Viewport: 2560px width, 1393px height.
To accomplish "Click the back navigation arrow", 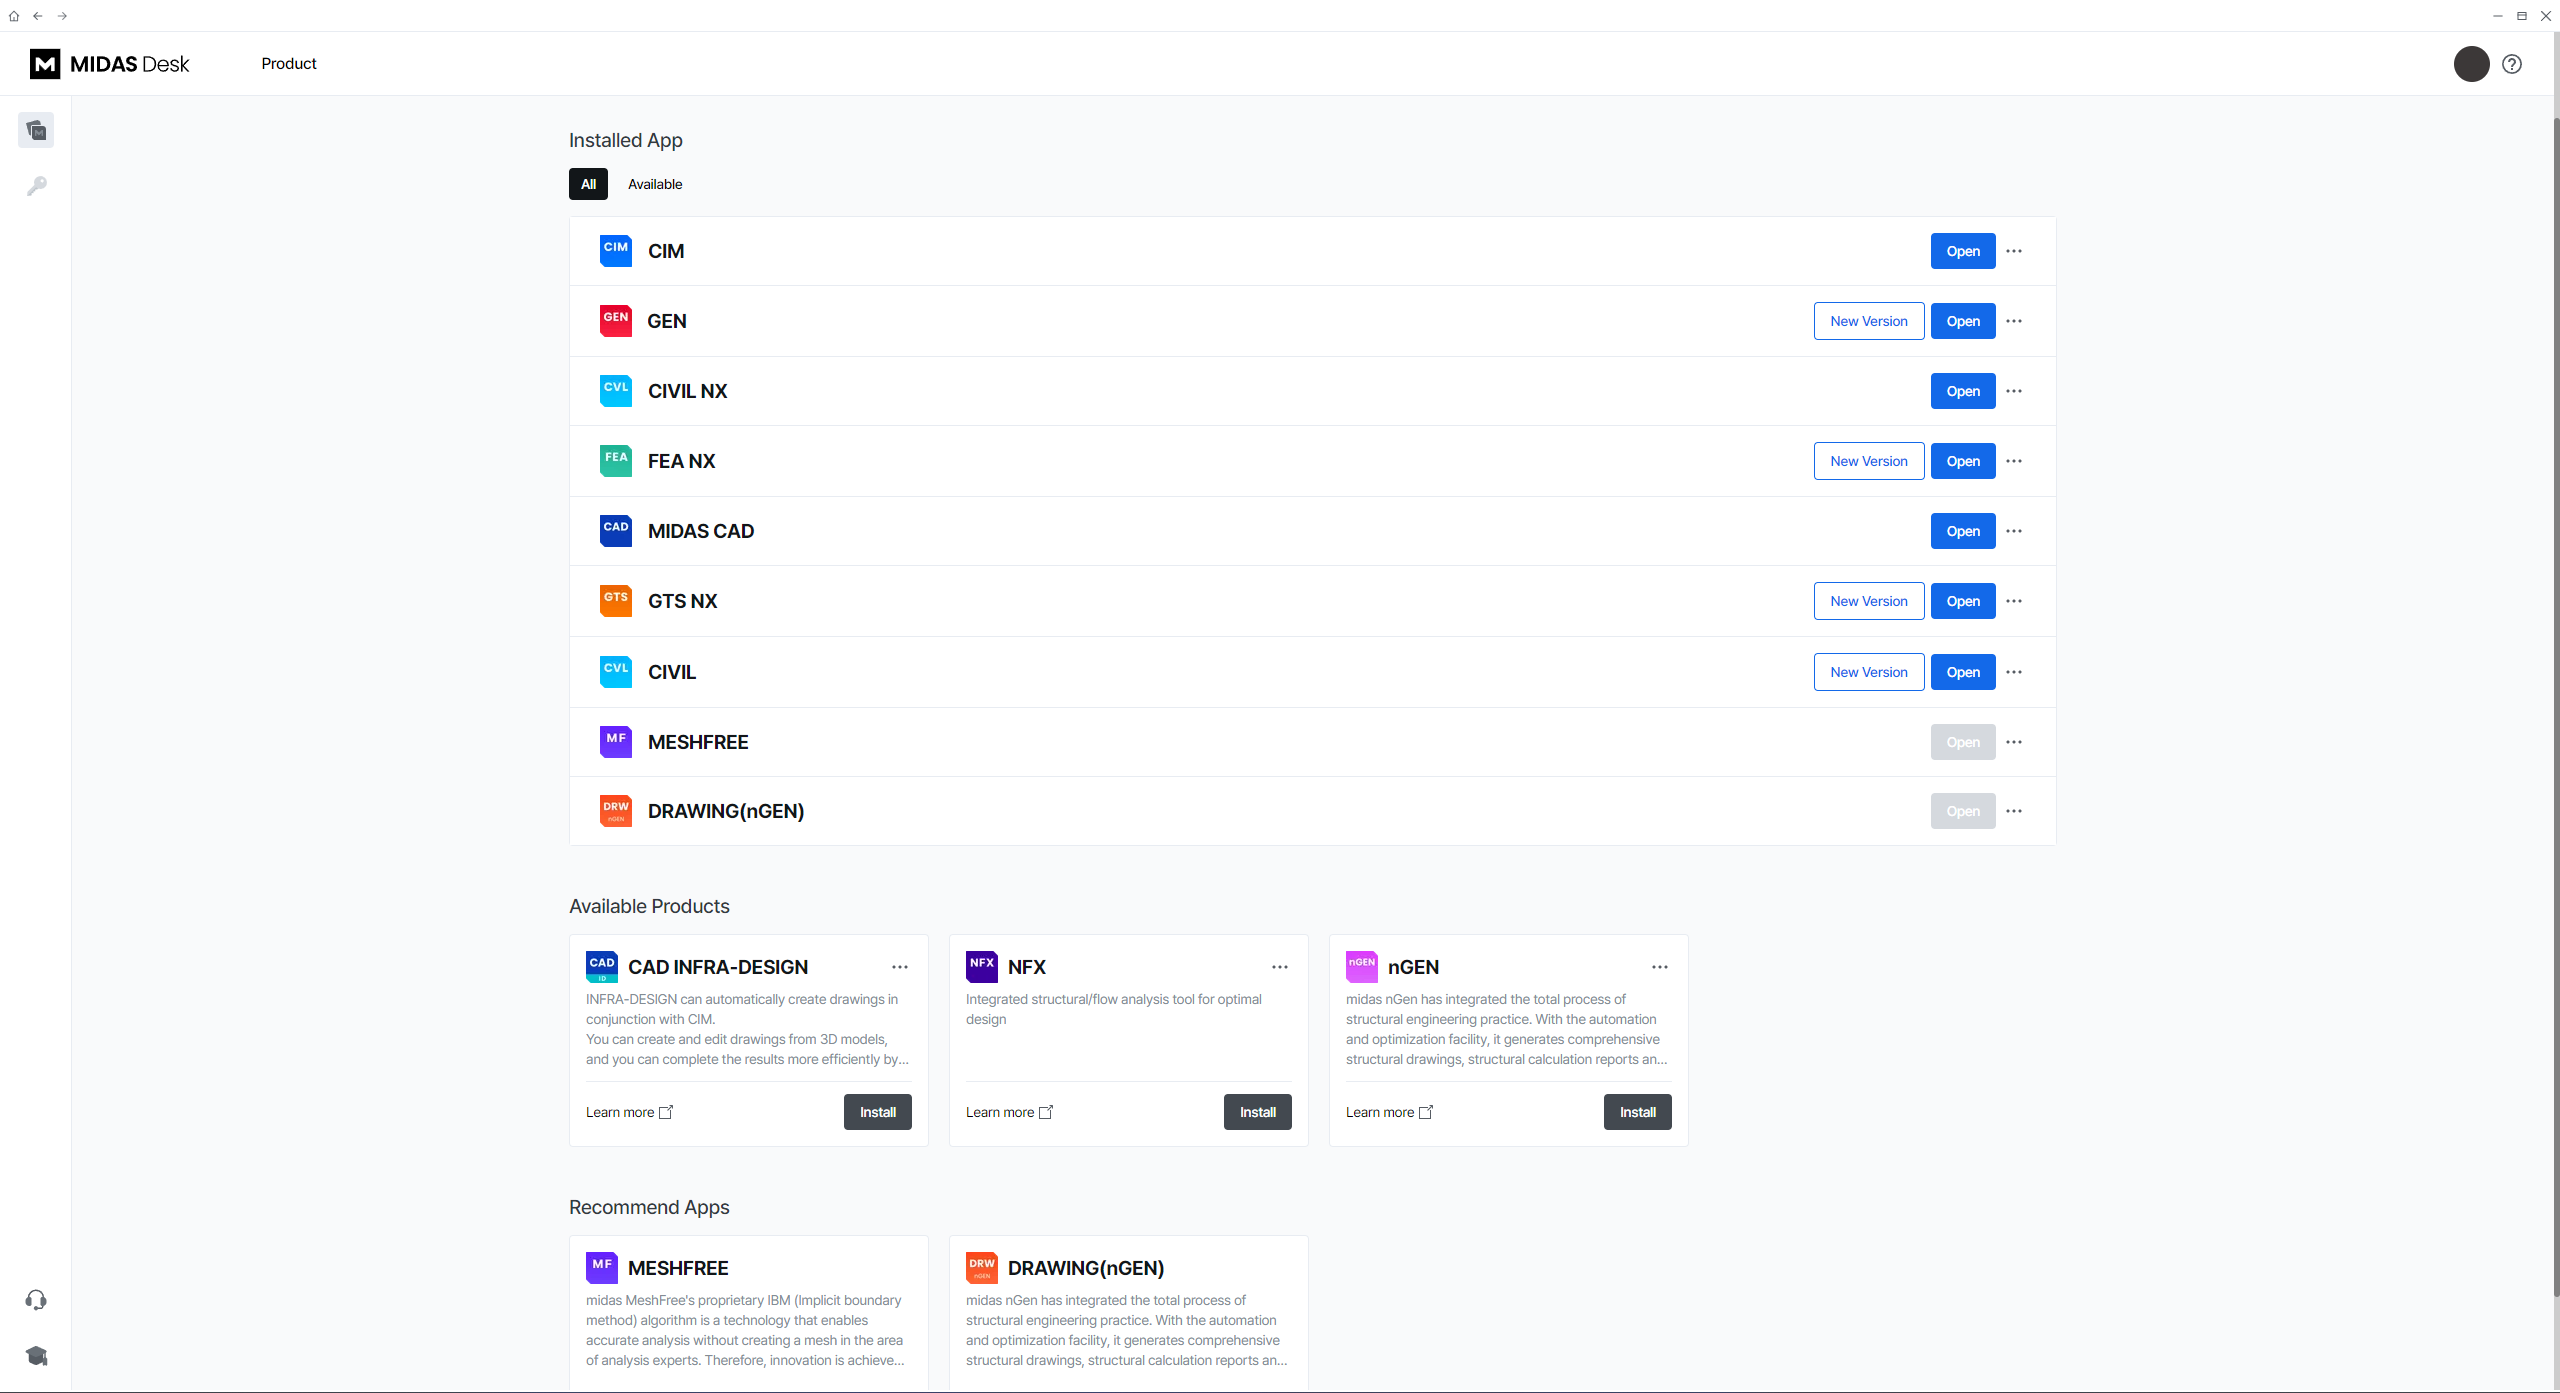I will click(x=38, y=16).
